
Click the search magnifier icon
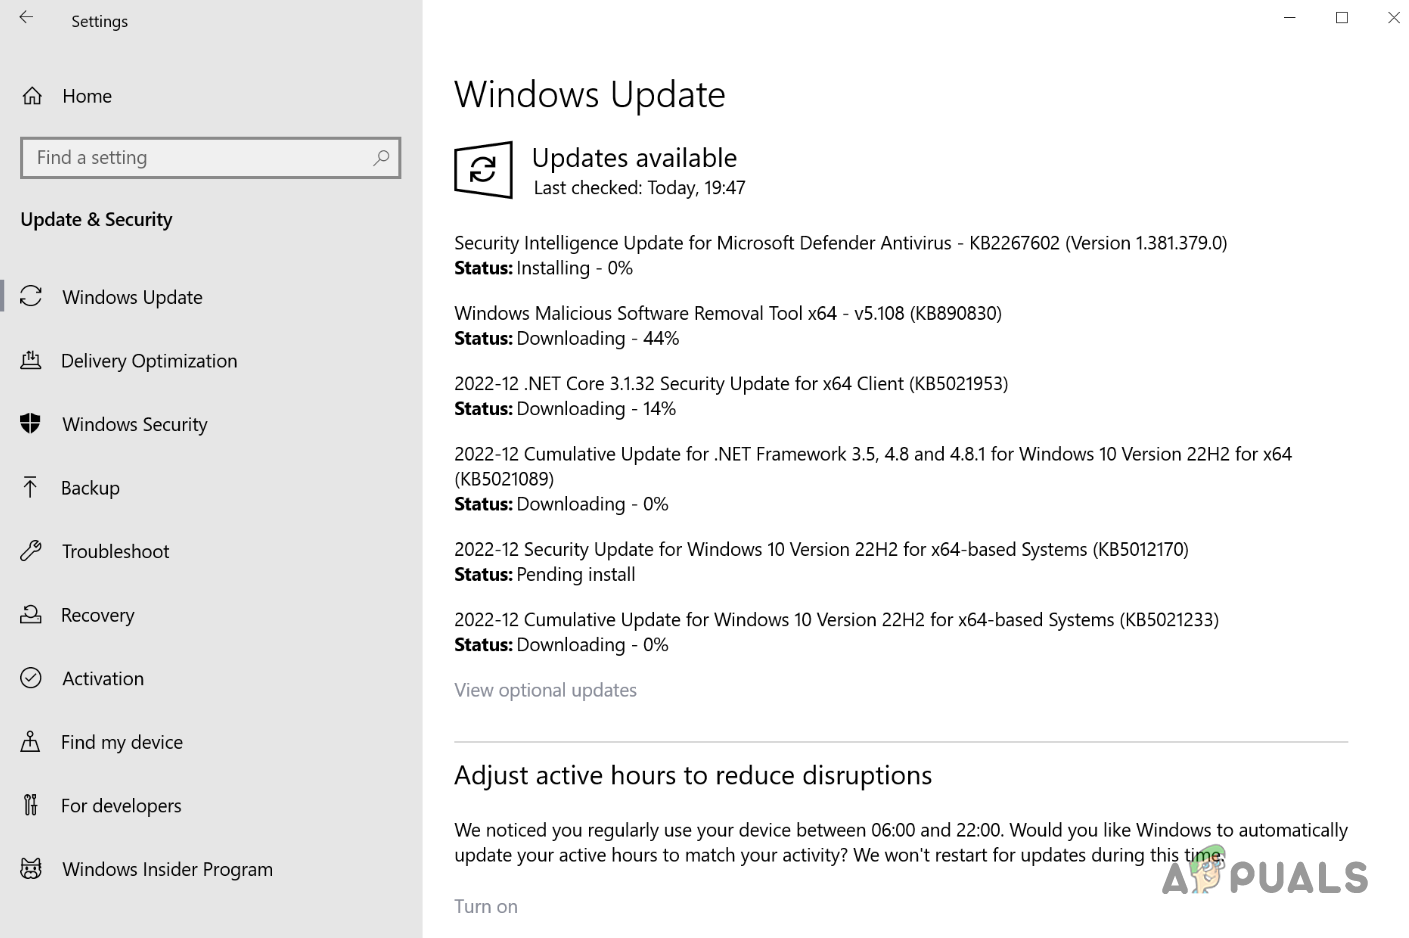click(x=381, y=158)
